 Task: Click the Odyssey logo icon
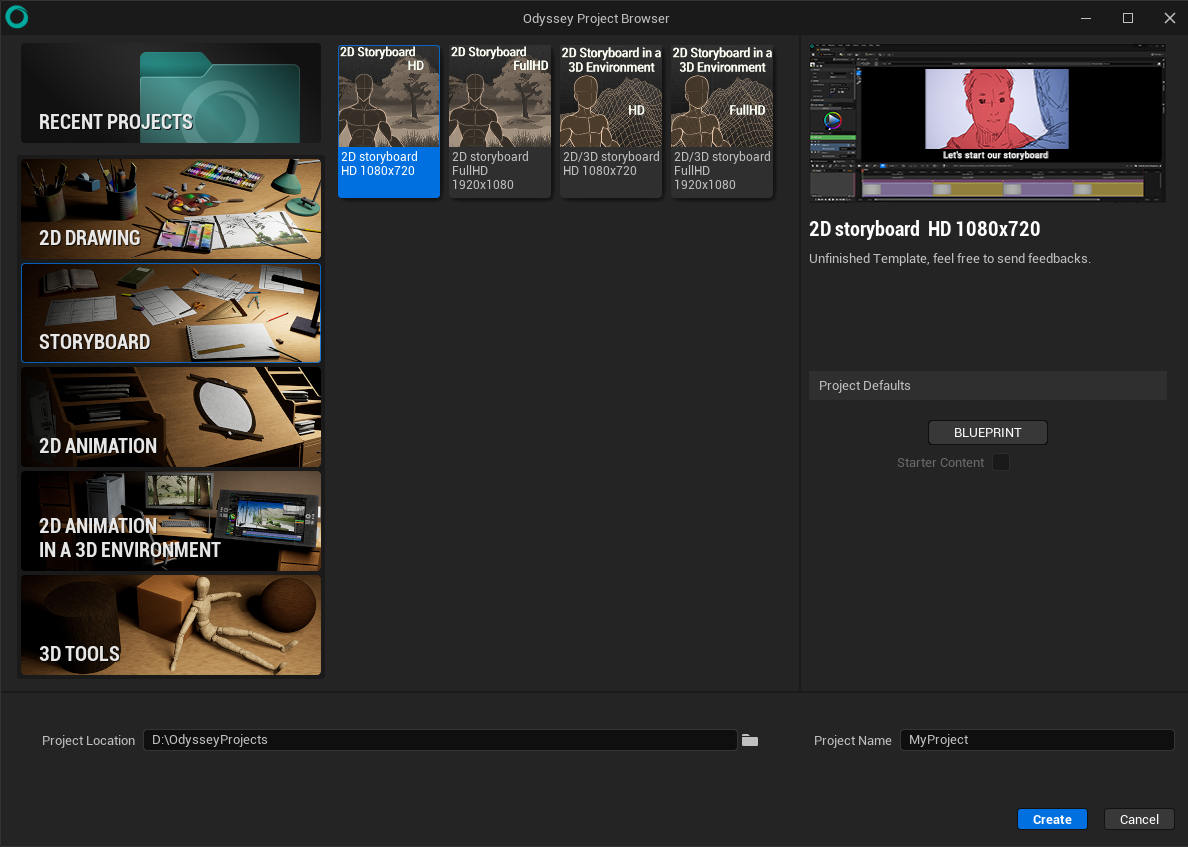17,17
